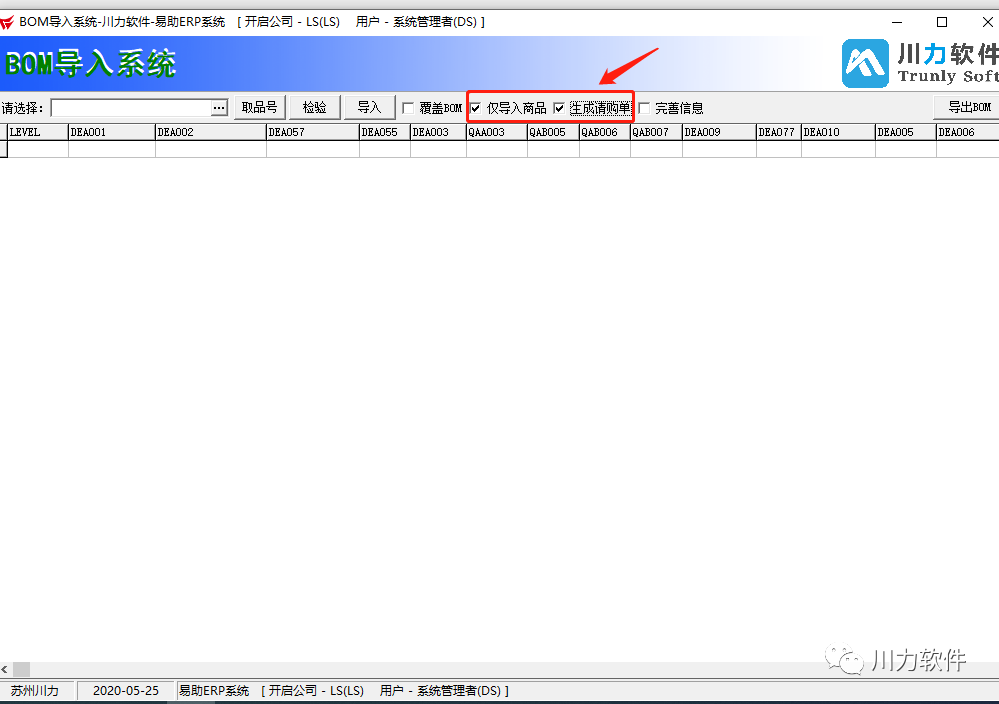Select the LEVEL column header
Image resolution: width=999 pixels, height=704 pixels.
point(36,132)
